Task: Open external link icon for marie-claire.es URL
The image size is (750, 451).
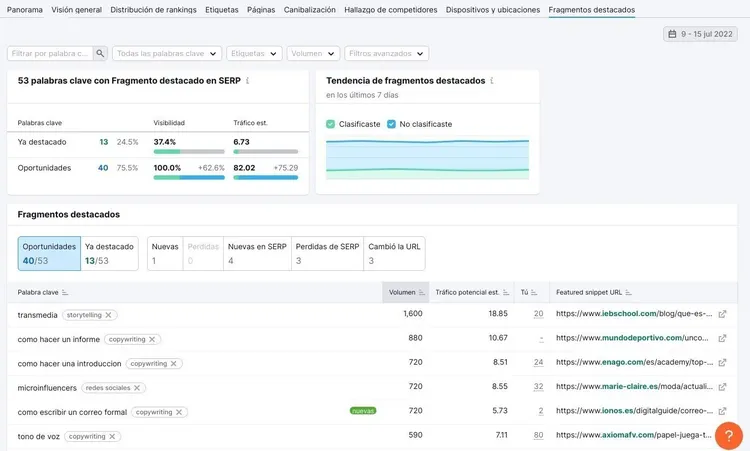Action: [722, 386]
